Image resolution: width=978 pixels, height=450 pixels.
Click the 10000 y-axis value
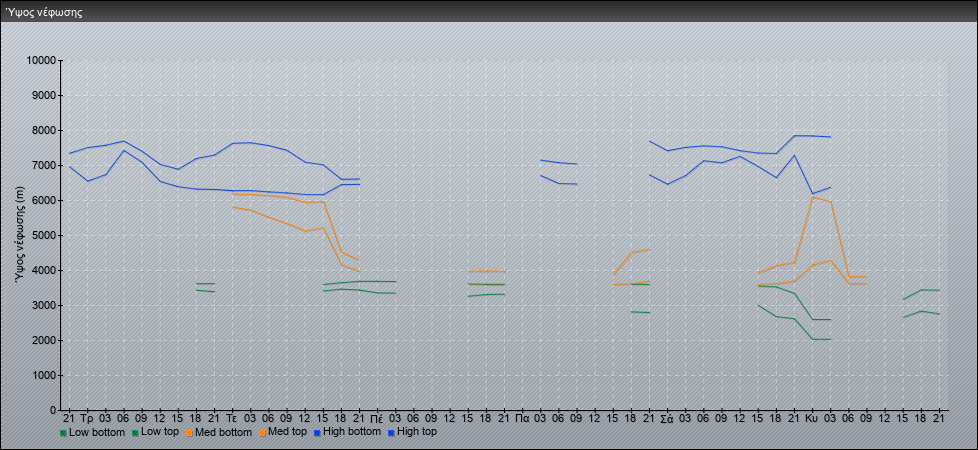[41, 61]
